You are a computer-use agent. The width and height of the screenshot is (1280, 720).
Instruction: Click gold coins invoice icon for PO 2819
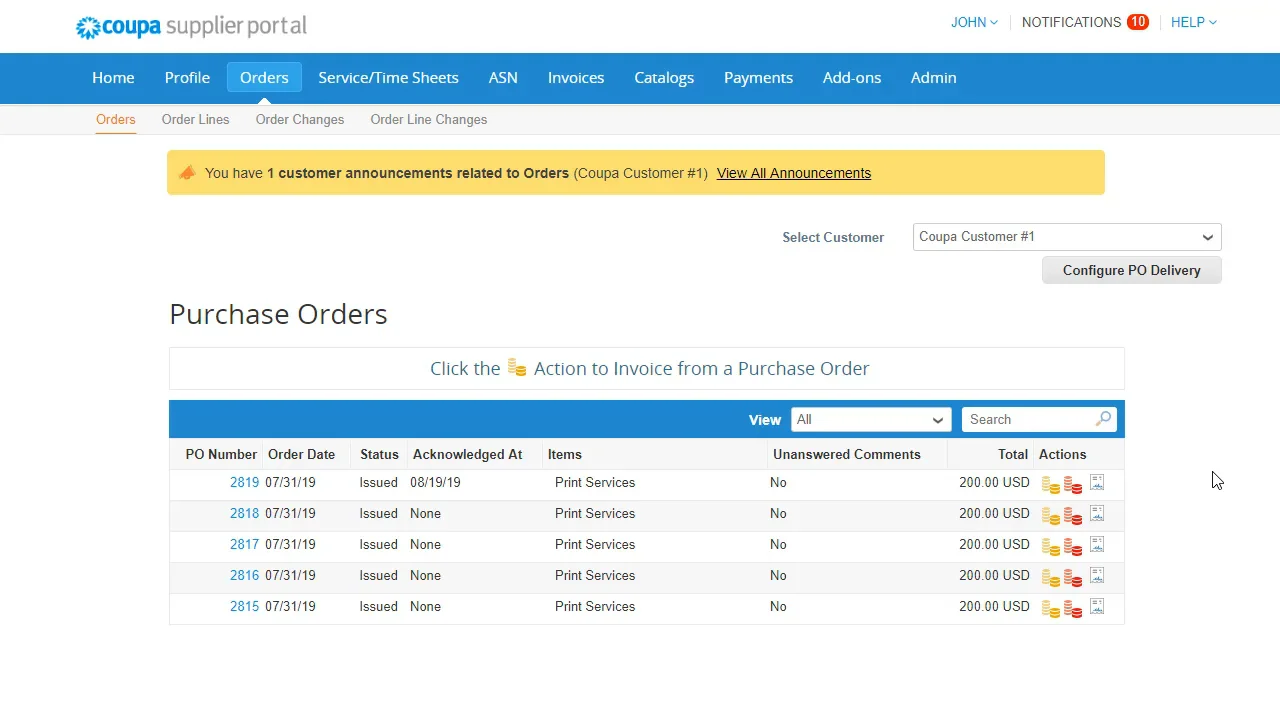[1050, 485]
